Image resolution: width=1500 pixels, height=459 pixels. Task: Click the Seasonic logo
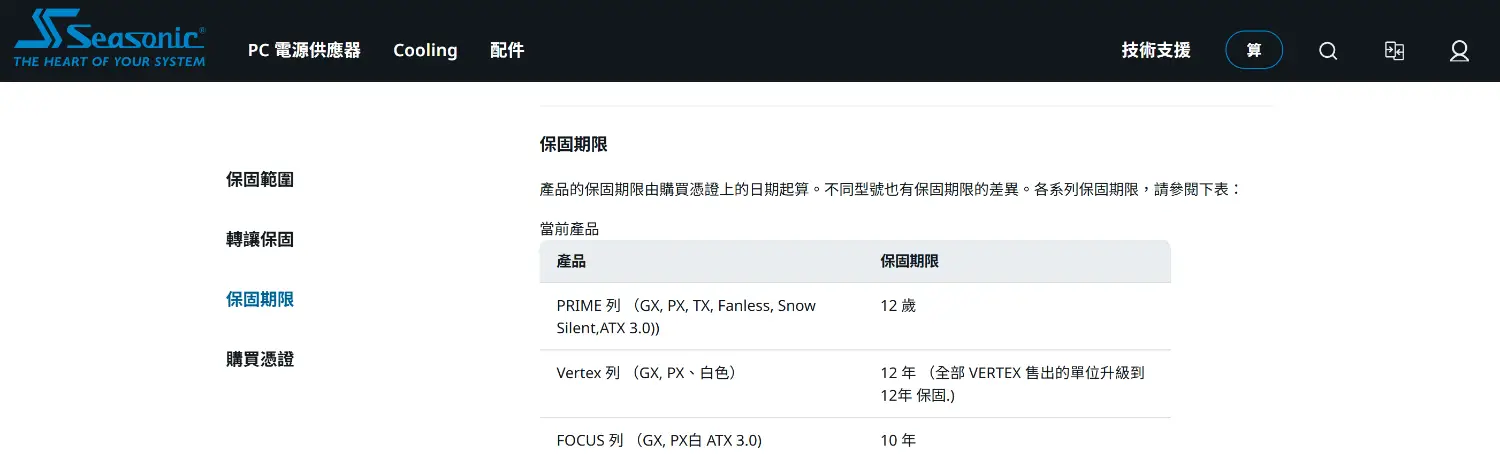pyautogui.click(x=110, y=40)
